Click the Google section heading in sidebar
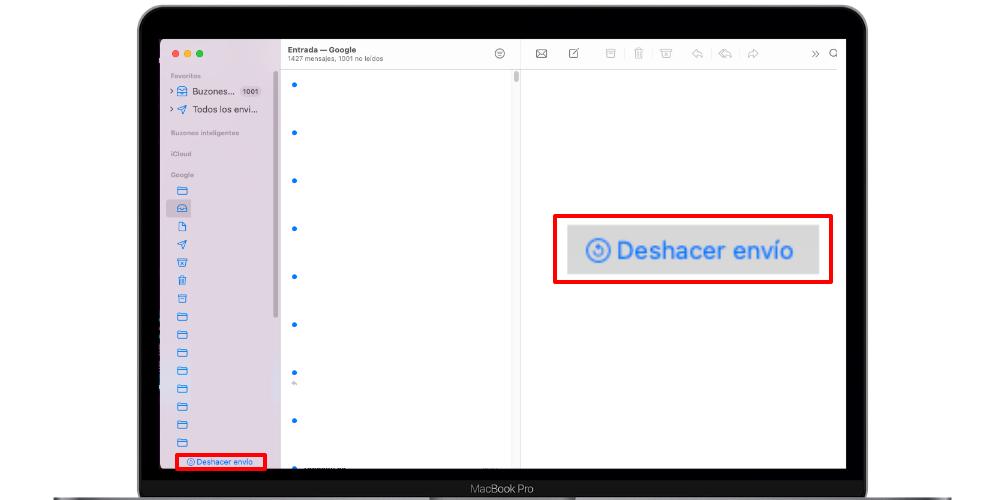Screen dimensions: 1000x500 (182, 175)
